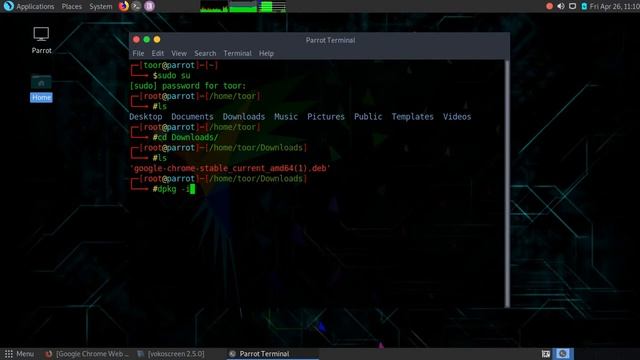Open the Terminal menu in menu bar
The image size is (640, 360).
(x=237, y=53)
